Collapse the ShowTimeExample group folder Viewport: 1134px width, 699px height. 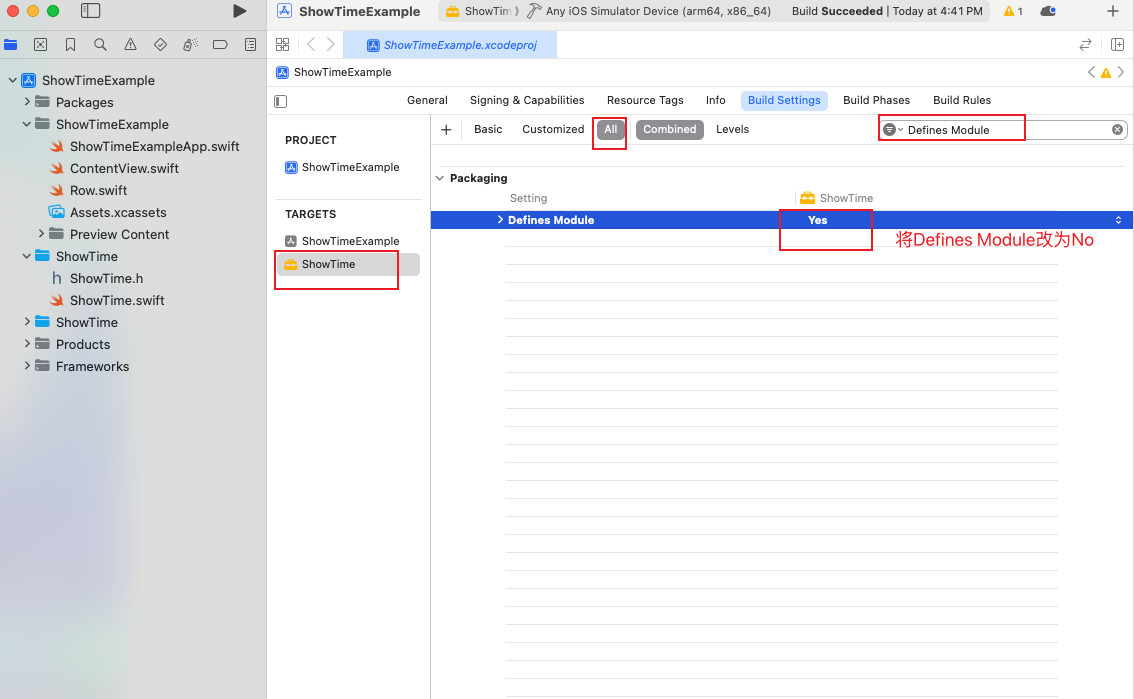pyautogui.click(x=27, y=124)
